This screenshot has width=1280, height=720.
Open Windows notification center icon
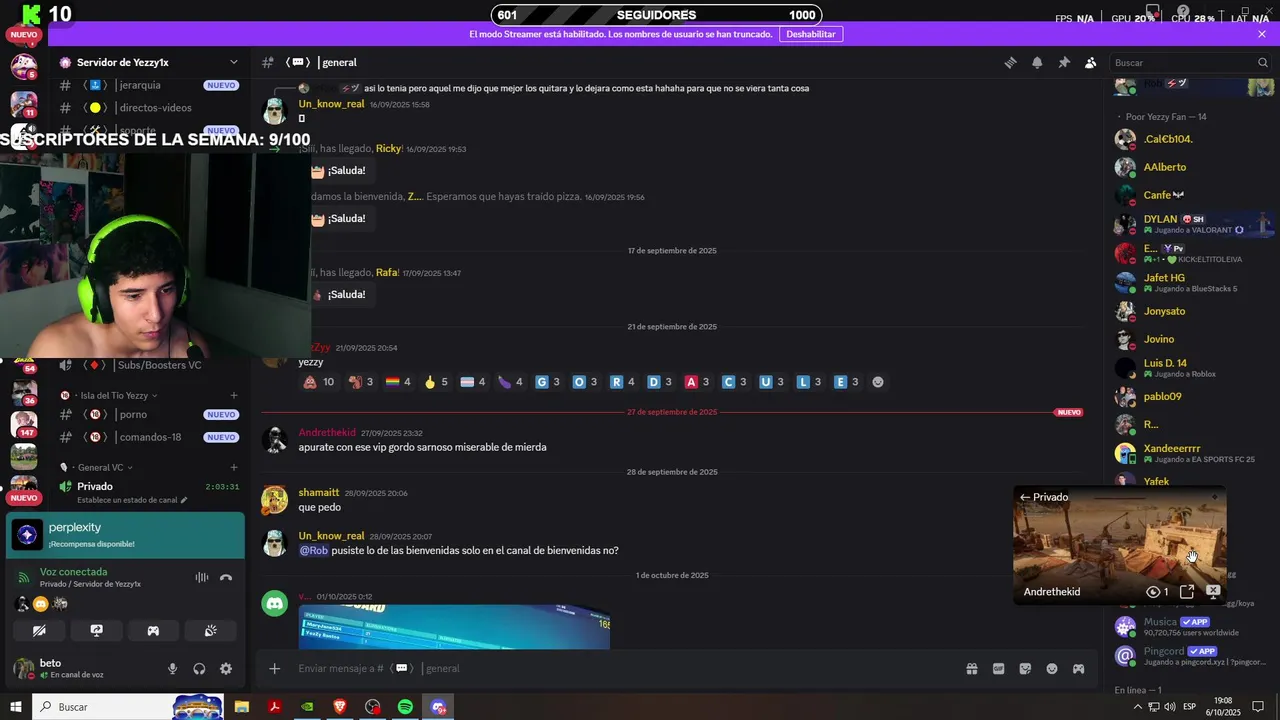1258,707
